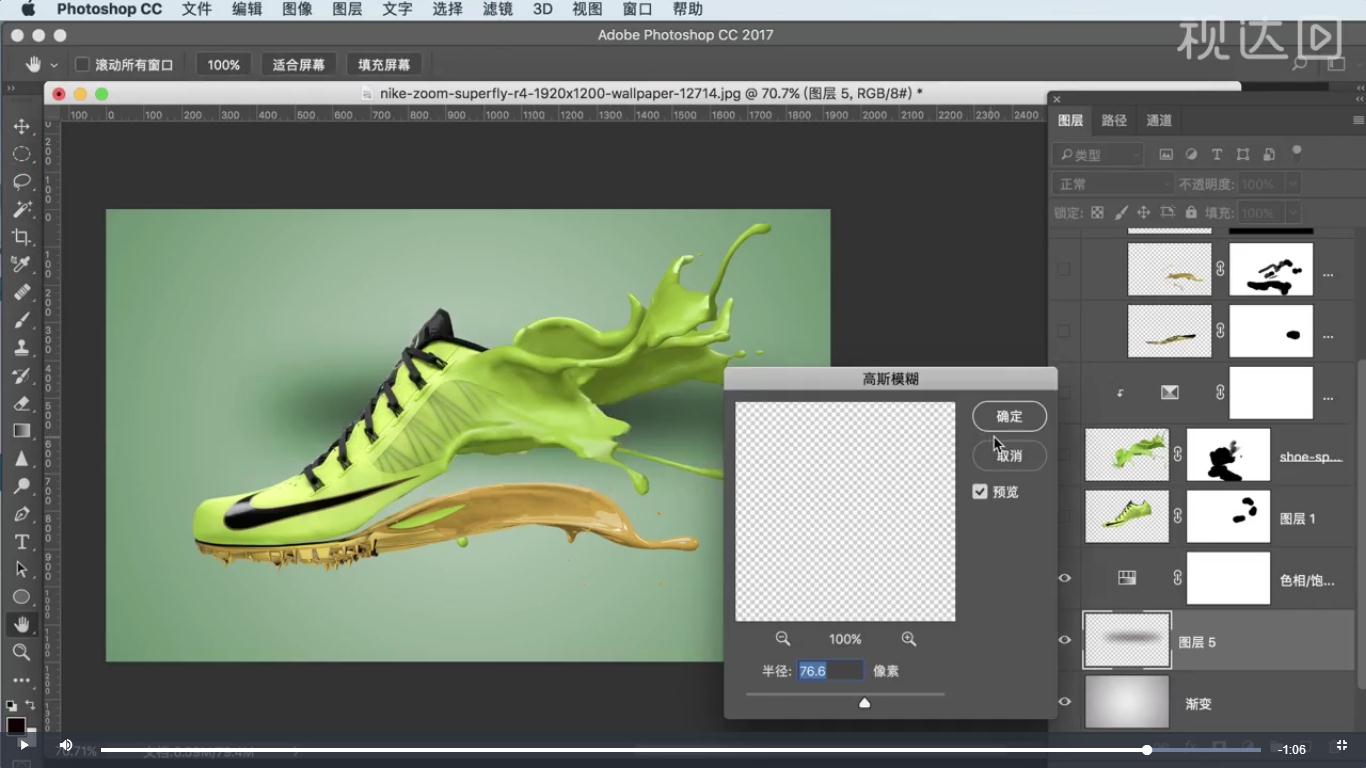The height and width of the screenshot is (768, 1366).
Task: Select the Move tool
Action: point(21,127)
